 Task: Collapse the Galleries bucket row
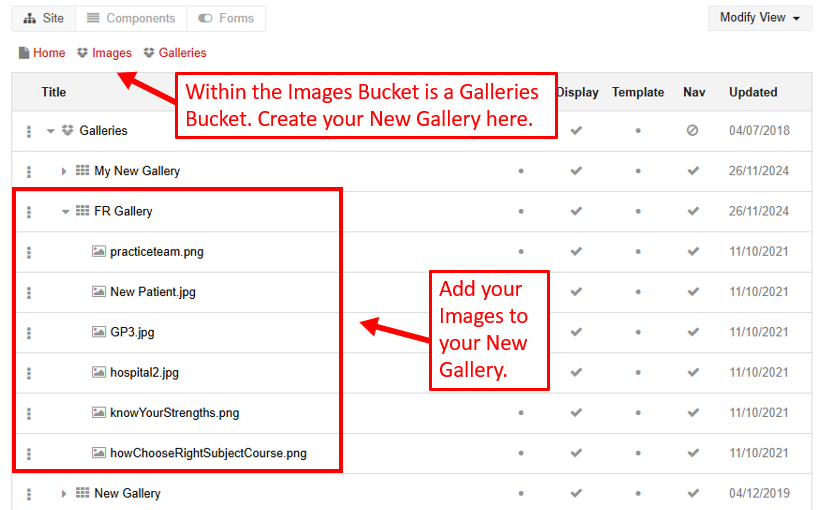tap(50, 131)
